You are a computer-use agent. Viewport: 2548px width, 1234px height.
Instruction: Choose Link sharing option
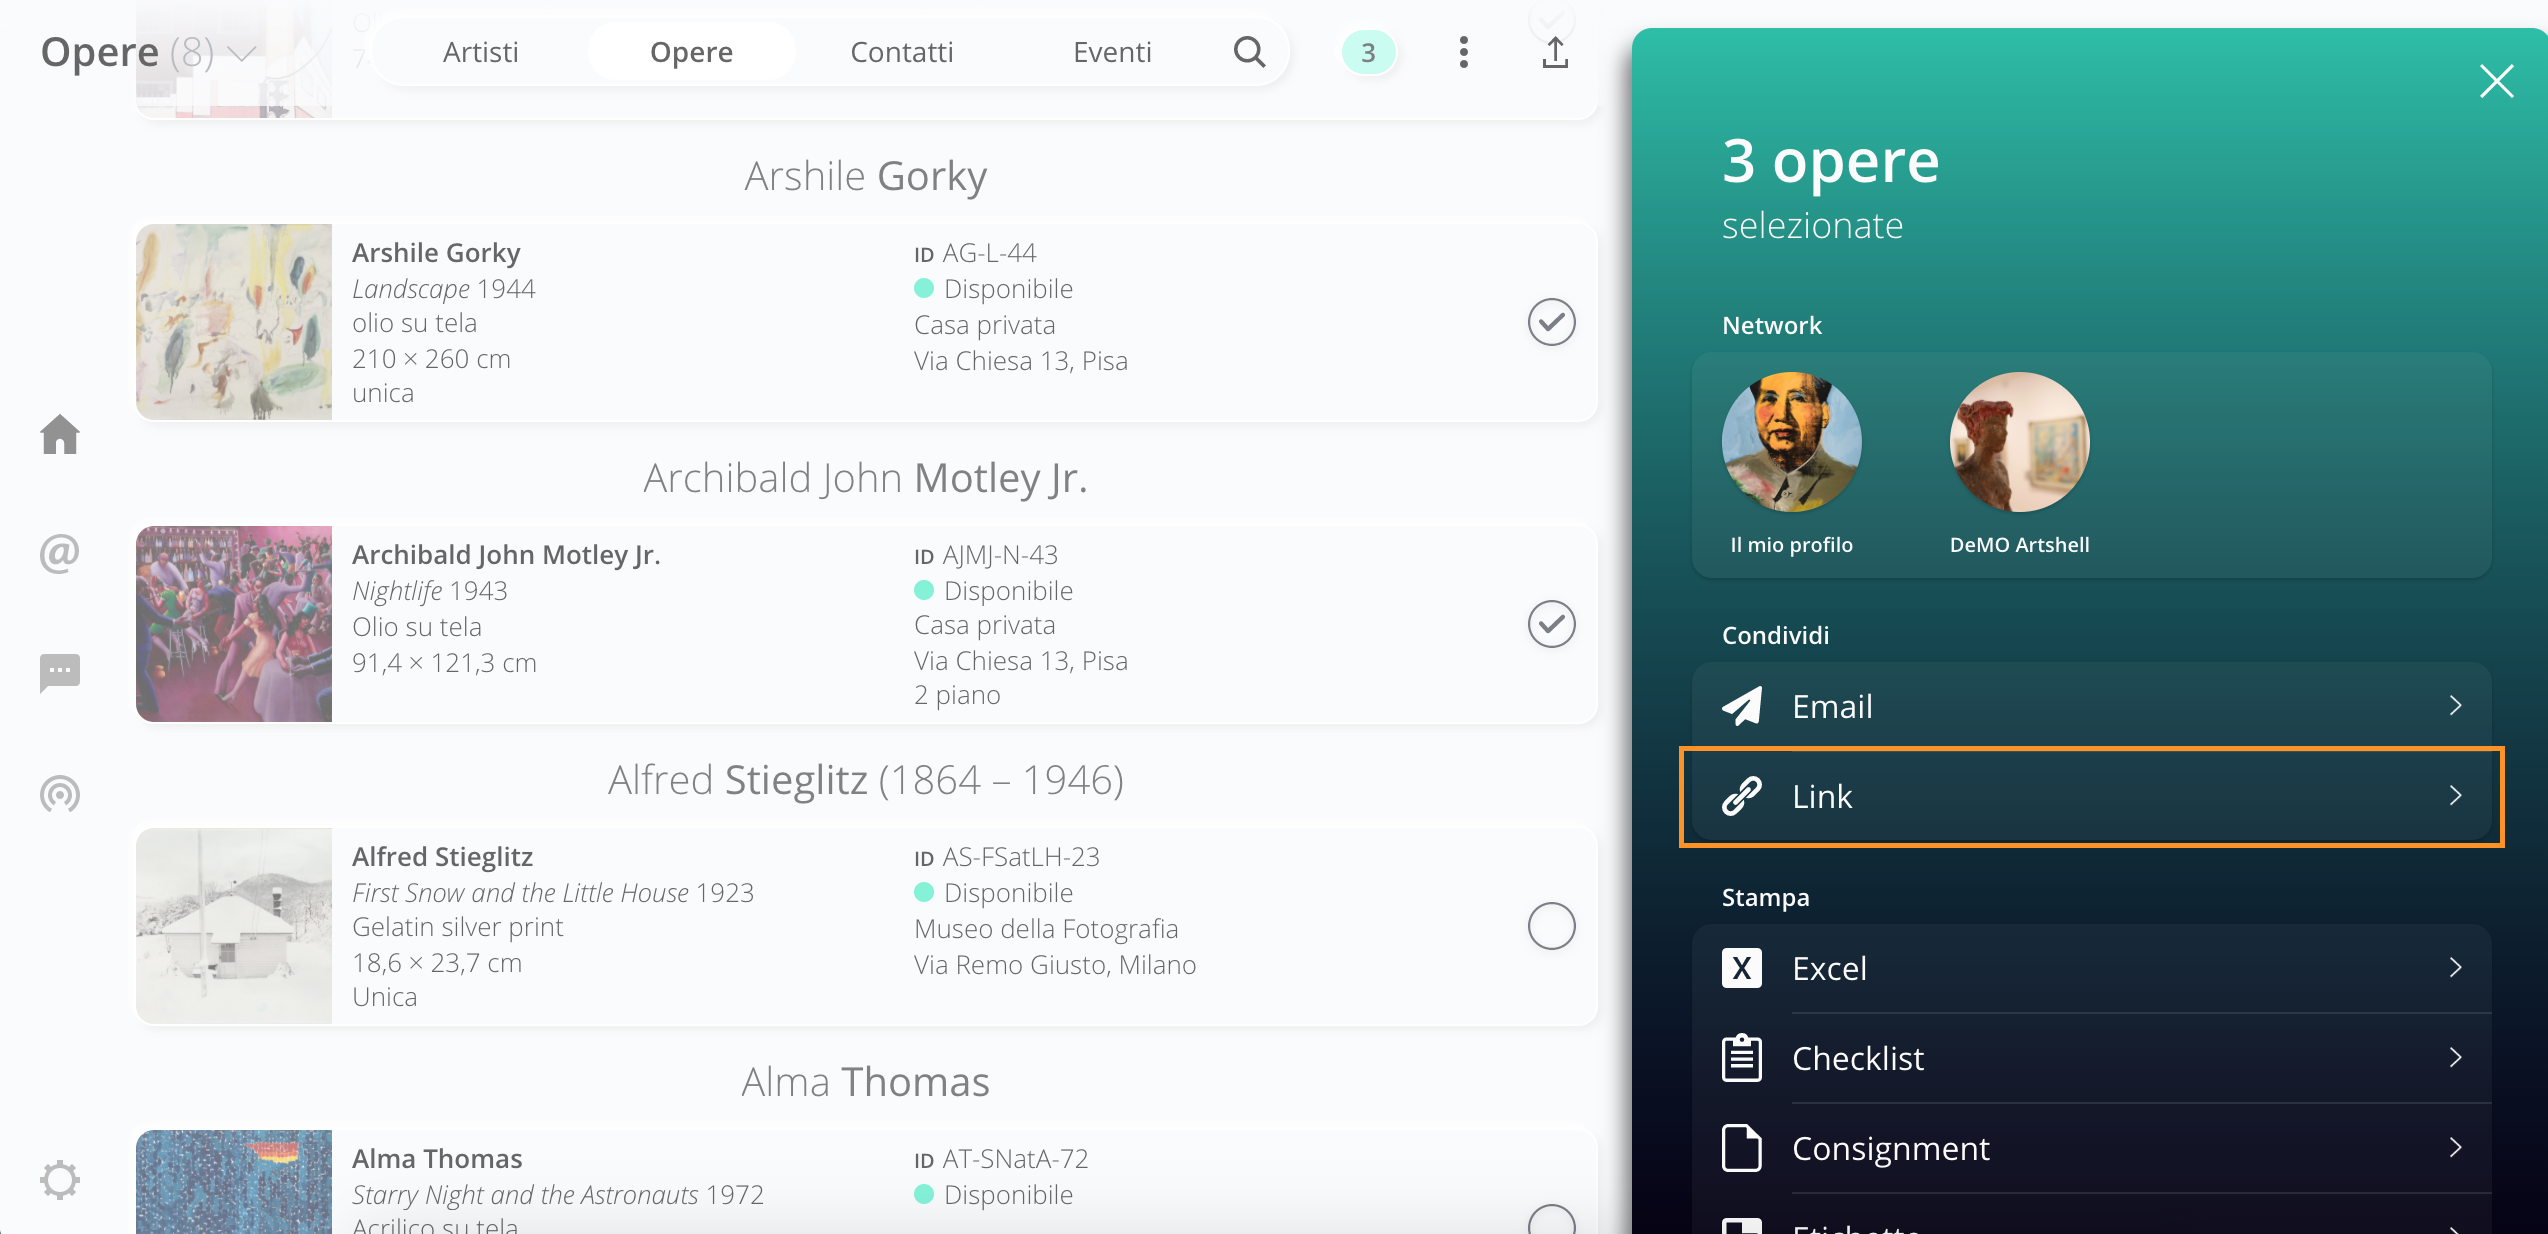tap(2092, 796)
